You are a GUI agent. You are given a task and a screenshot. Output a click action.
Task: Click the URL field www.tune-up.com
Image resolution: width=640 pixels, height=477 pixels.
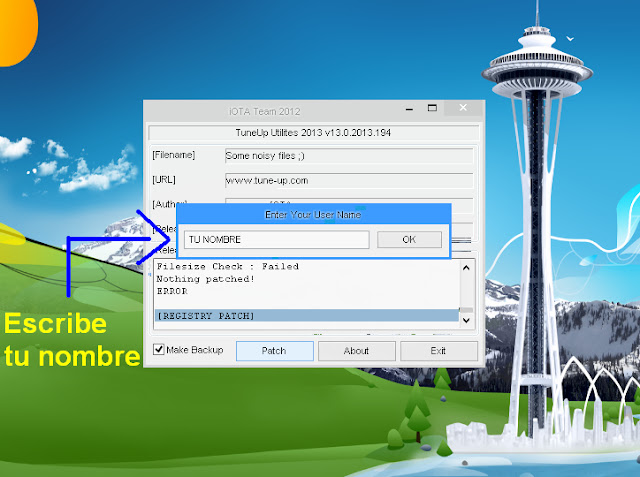pos(349,180)
